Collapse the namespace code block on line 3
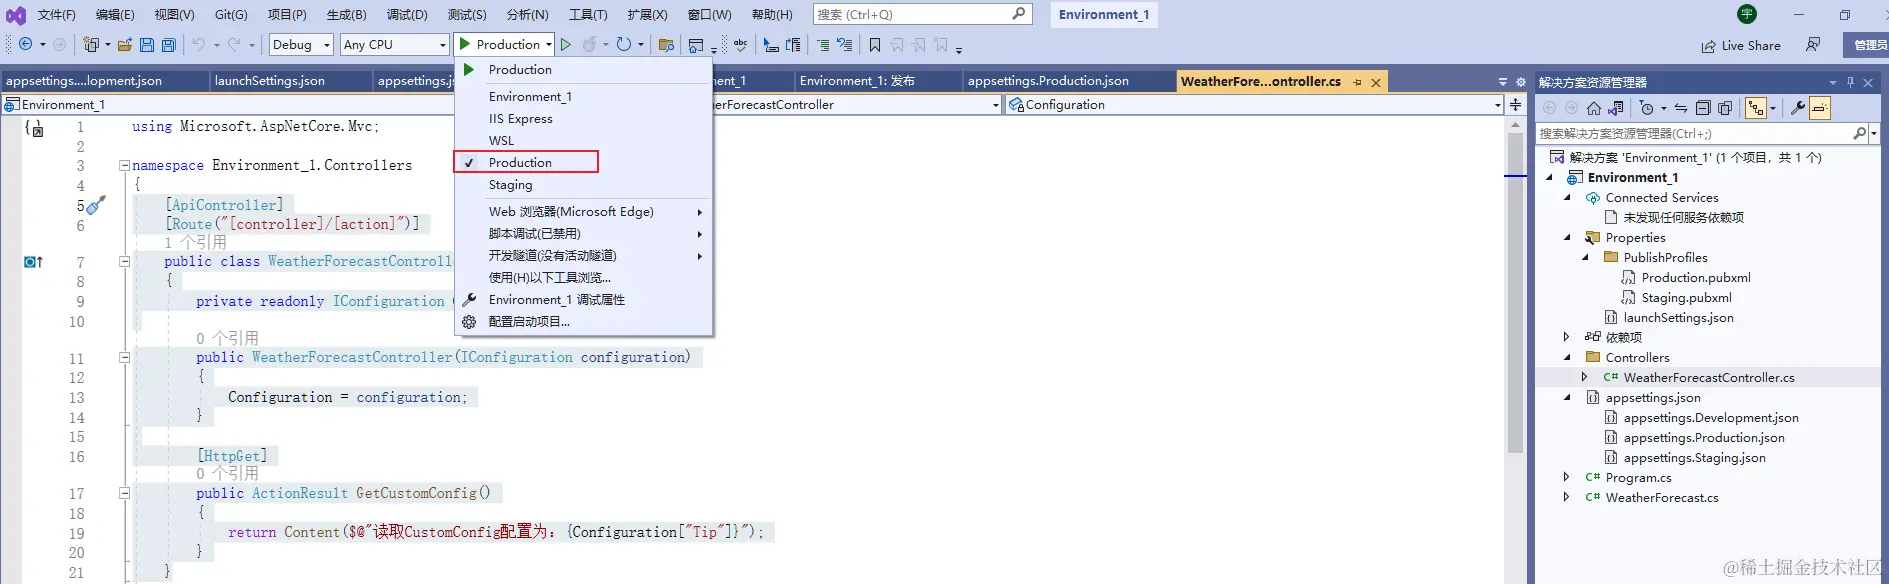 tap(124, 166)
